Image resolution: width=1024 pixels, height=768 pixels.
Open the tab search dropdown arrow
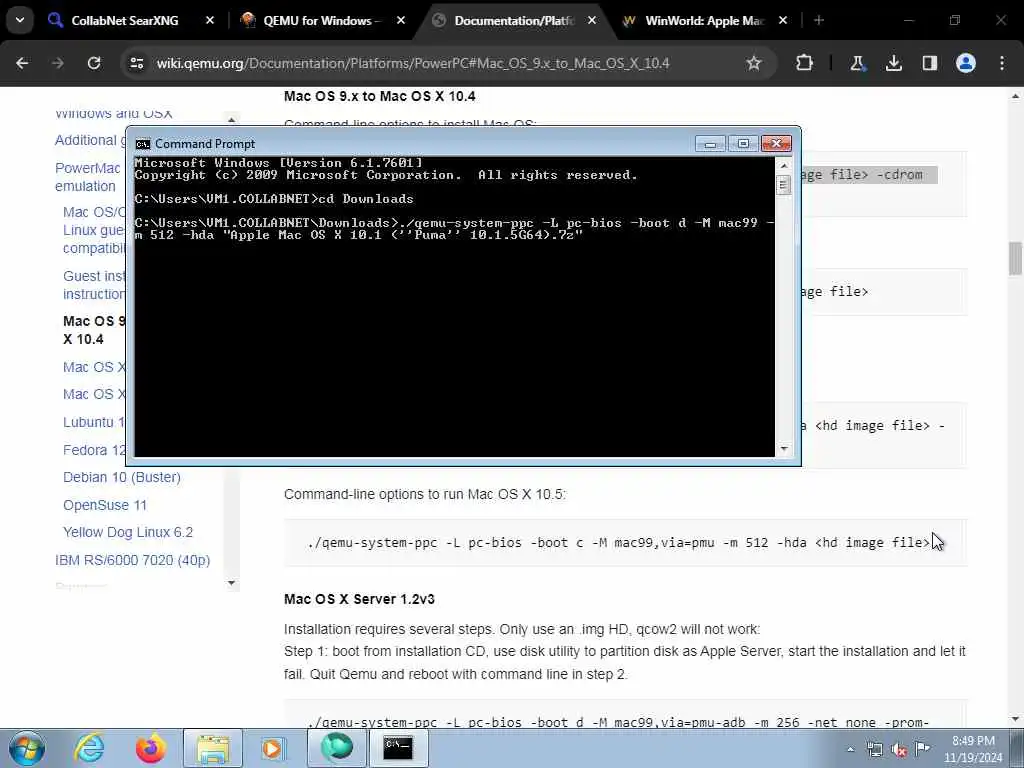(x=20, y=20)
